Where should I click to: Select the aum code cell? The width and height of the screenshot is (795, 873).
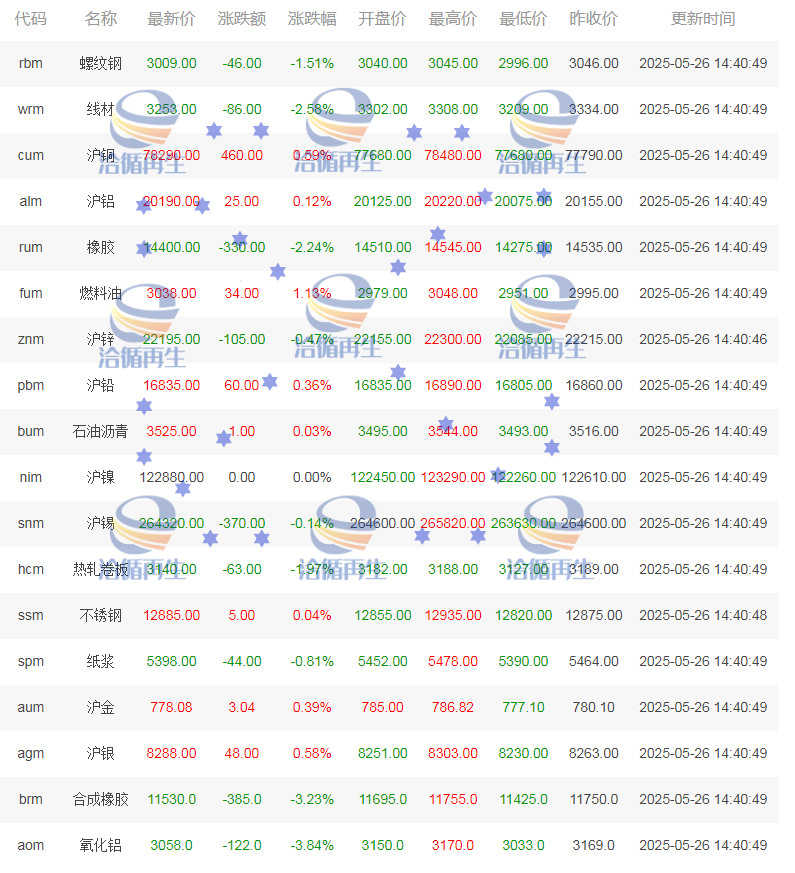(31, 708)
